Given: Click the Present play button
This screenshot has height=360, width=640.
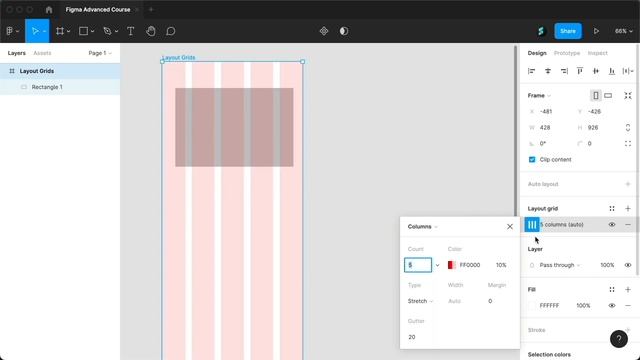Looking at the screenshot, I should tap(596, 31).
